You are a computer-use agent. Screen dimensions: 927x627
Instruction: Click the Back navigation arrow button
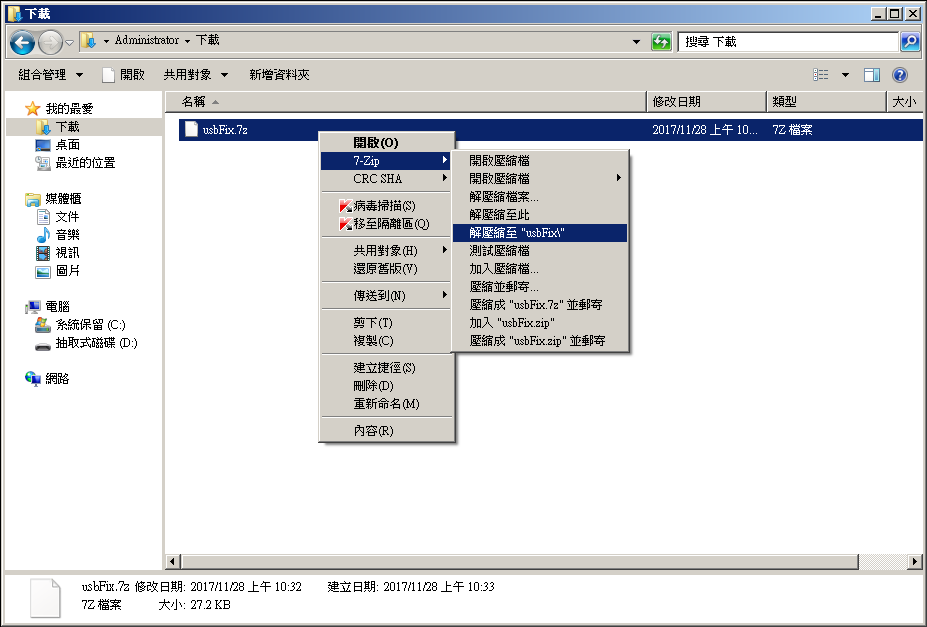(x=23, y=42)
